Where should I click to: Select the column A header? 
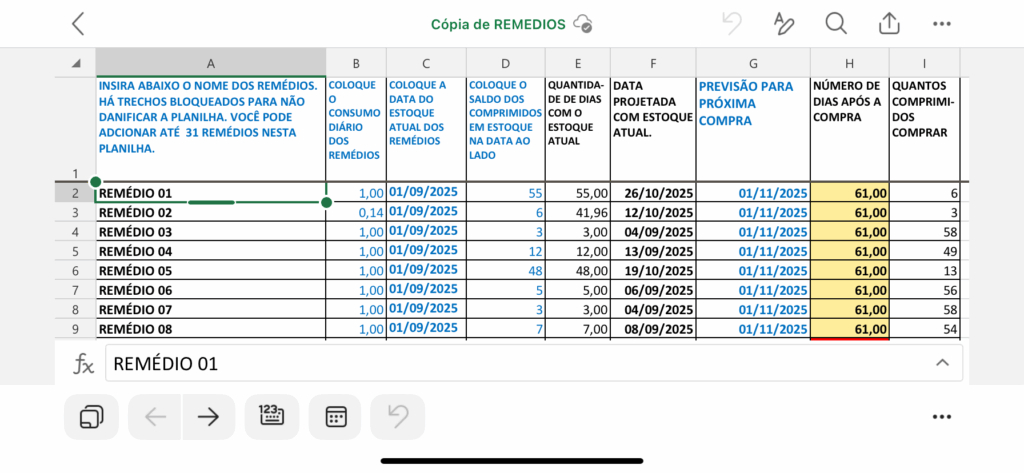[x=210, y=62]
